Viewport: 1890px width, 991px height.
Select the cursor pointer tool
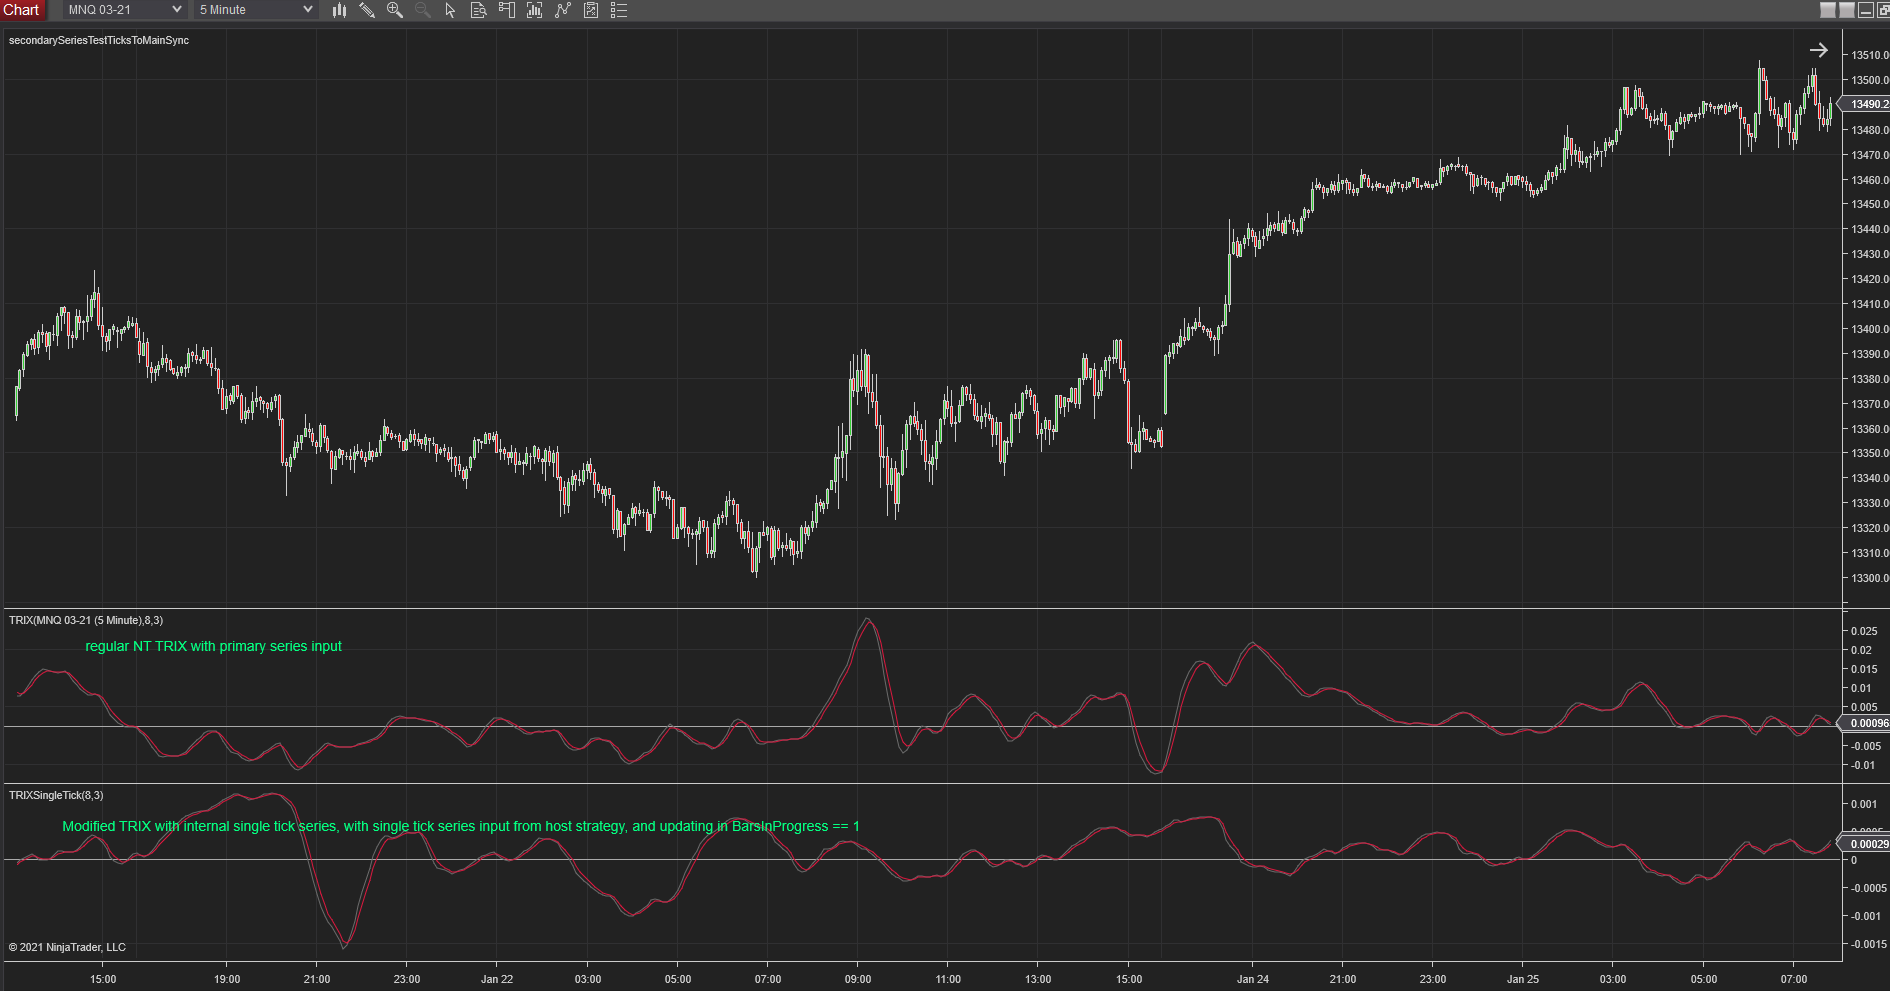451,10
